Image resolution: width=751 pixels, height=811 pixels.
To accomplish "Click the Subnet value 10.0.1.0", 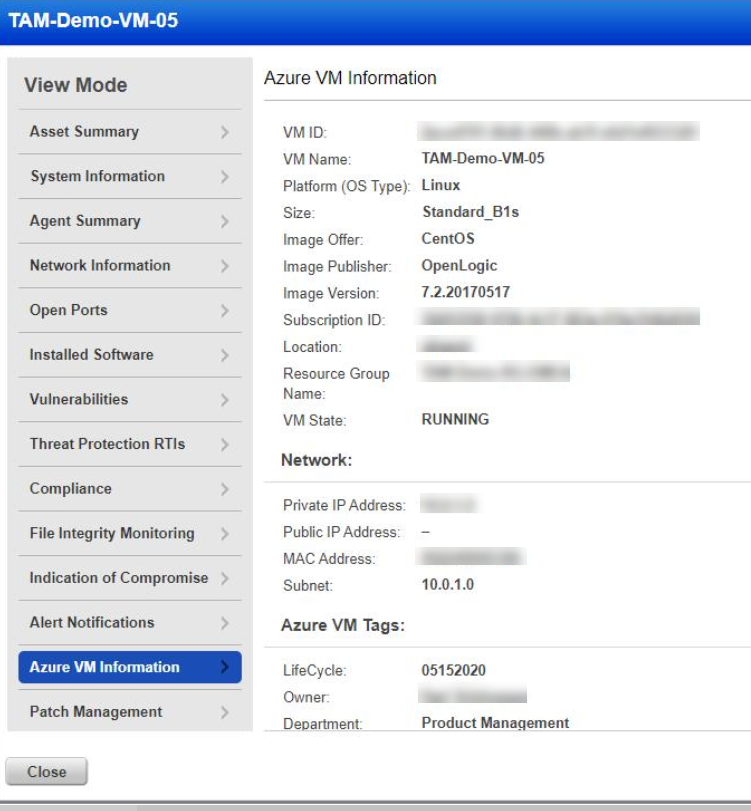I will (448, 585).
